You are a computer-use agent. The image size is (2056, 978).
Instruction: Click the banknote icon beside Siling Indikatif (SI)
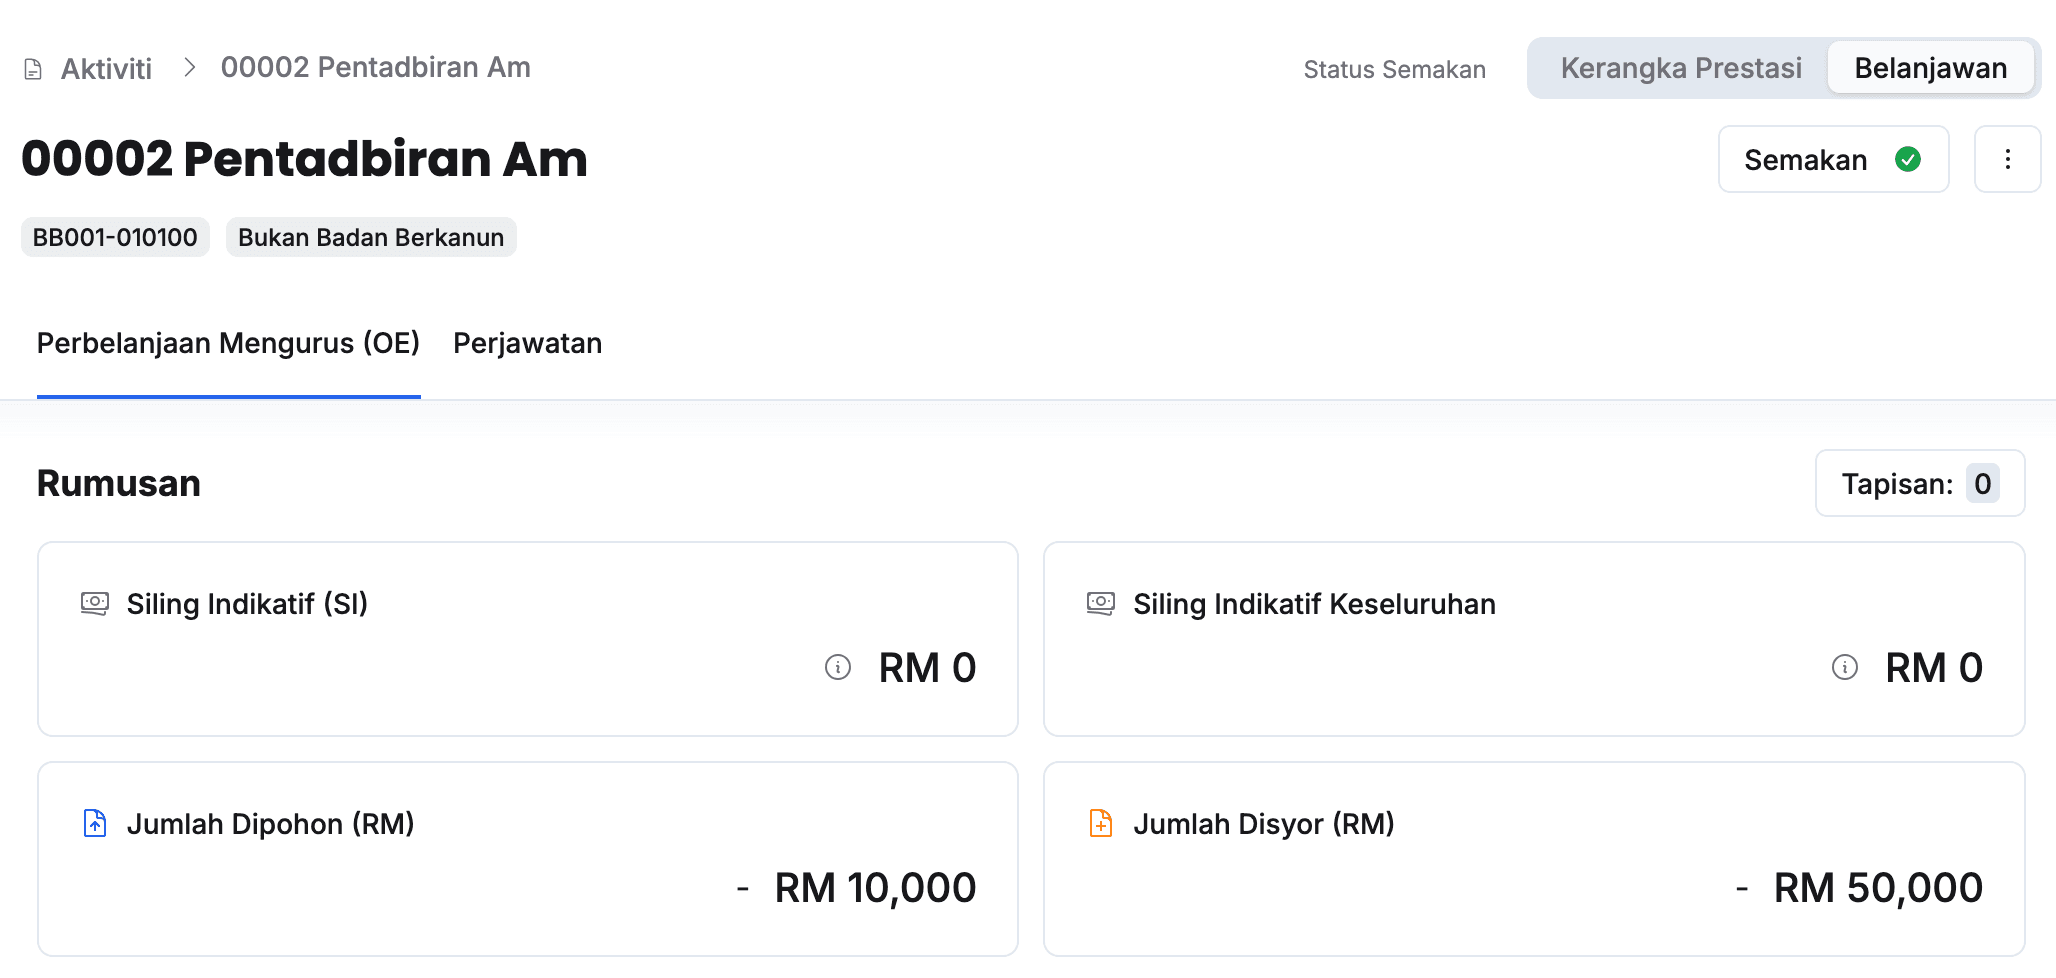95,603
